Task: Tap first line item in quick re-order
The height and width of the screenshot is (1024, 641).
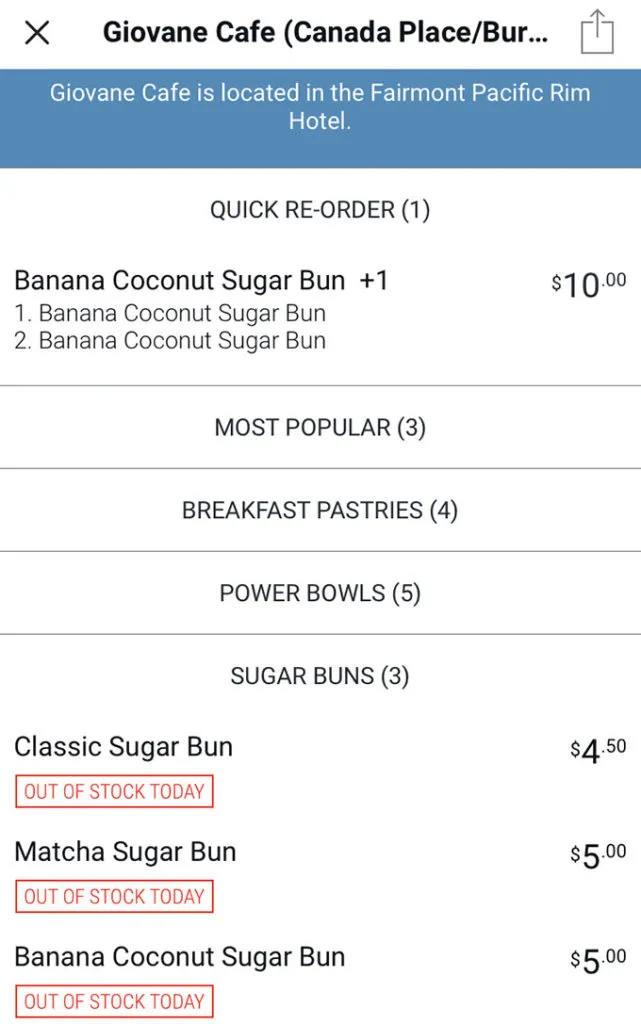Action: click(170, 313)
